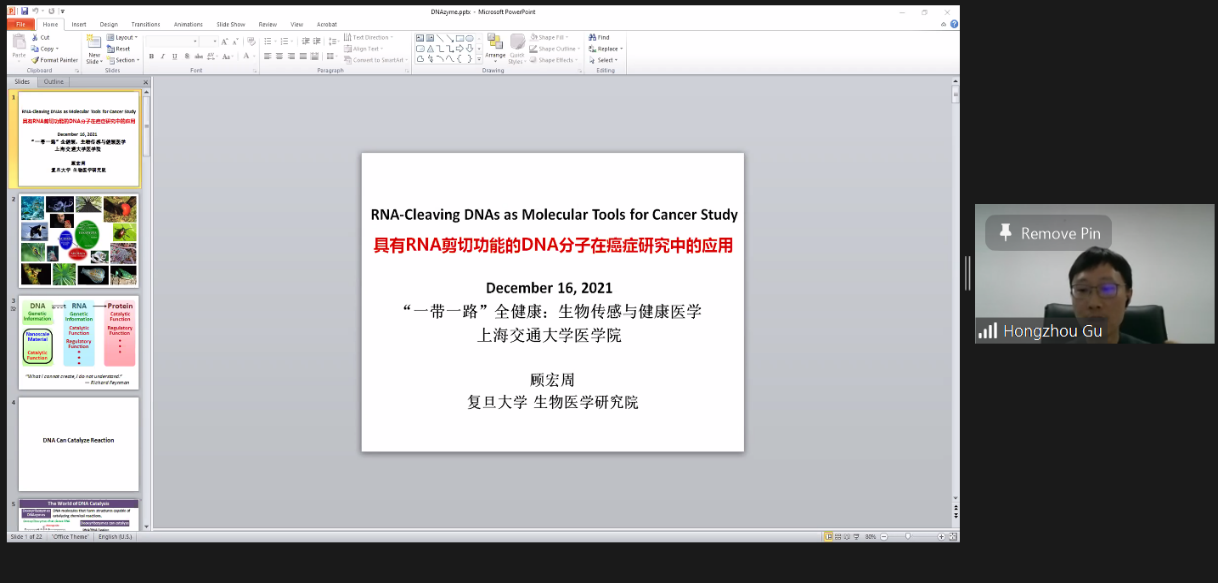
Task: Switch to the Design ribbon tab
Action: click(x=109, y=24)
